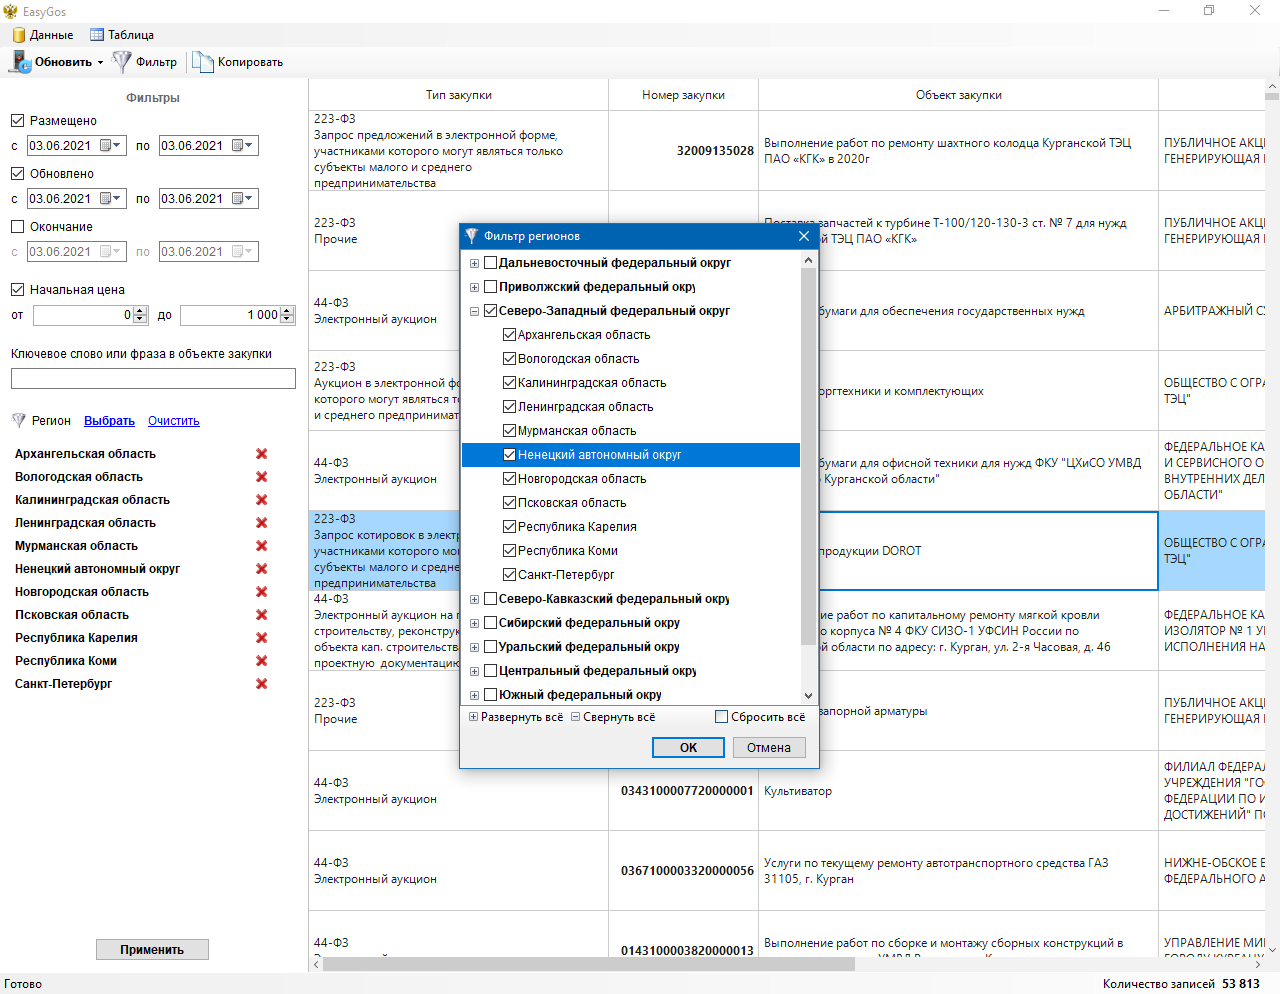The width and height of the screenshot is (1280, 994).
Task: Expand Сибирский федеральный округ node
Action: (474, 623)
